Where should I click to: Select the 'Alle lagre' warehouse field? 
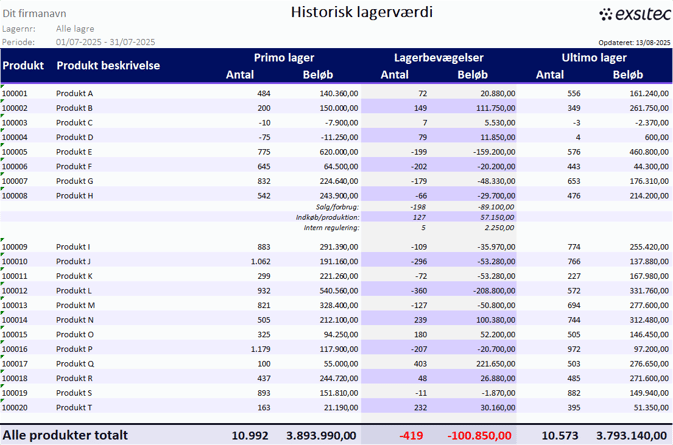[x=76, y=29]
